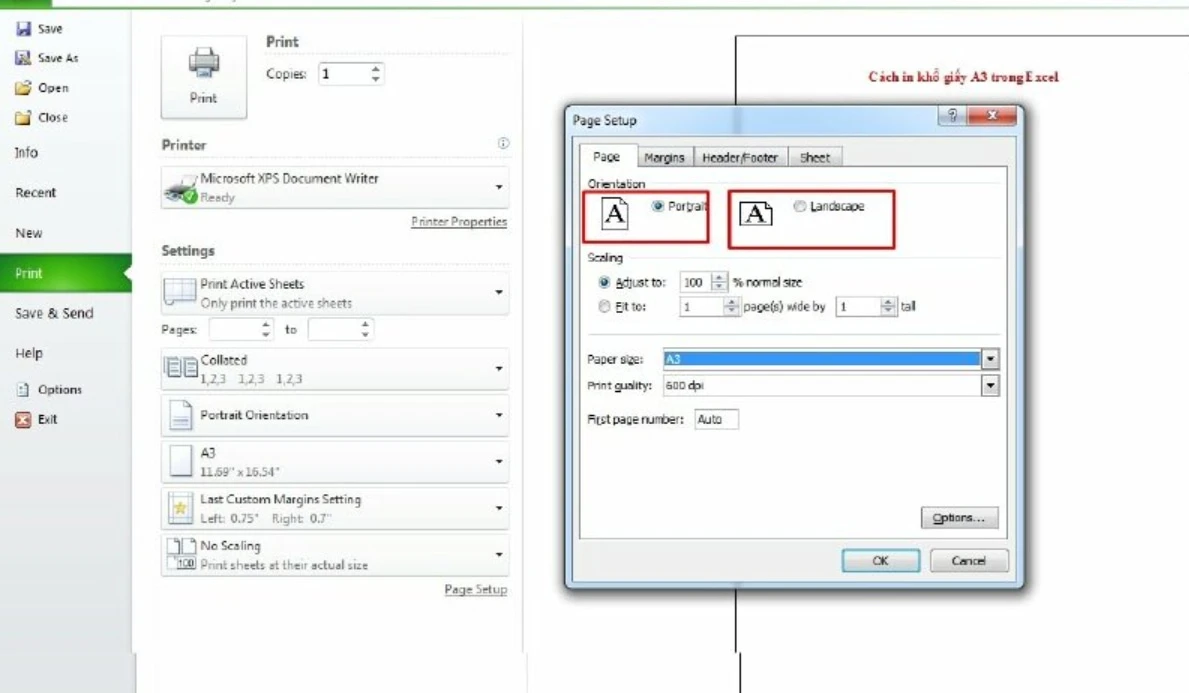Open the Print quality dropdown

tap(989, 383)
